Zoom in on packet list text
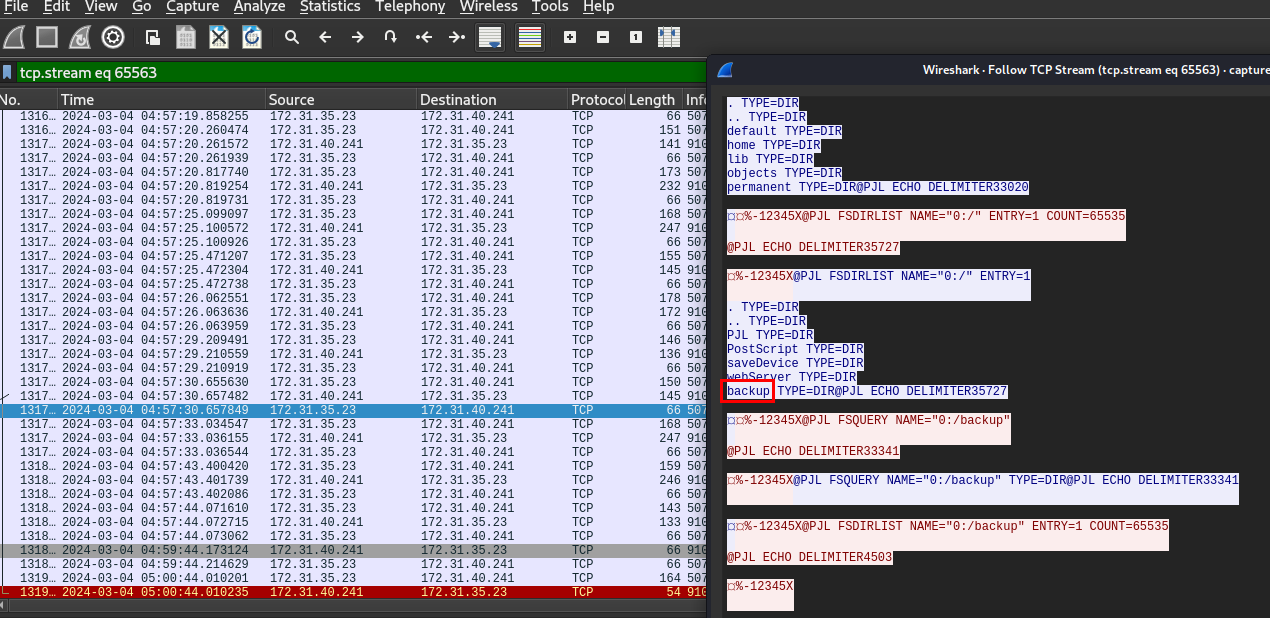The height and width of the screenshot is (618, 1270). pyautogui.click(x=570, y=37)
